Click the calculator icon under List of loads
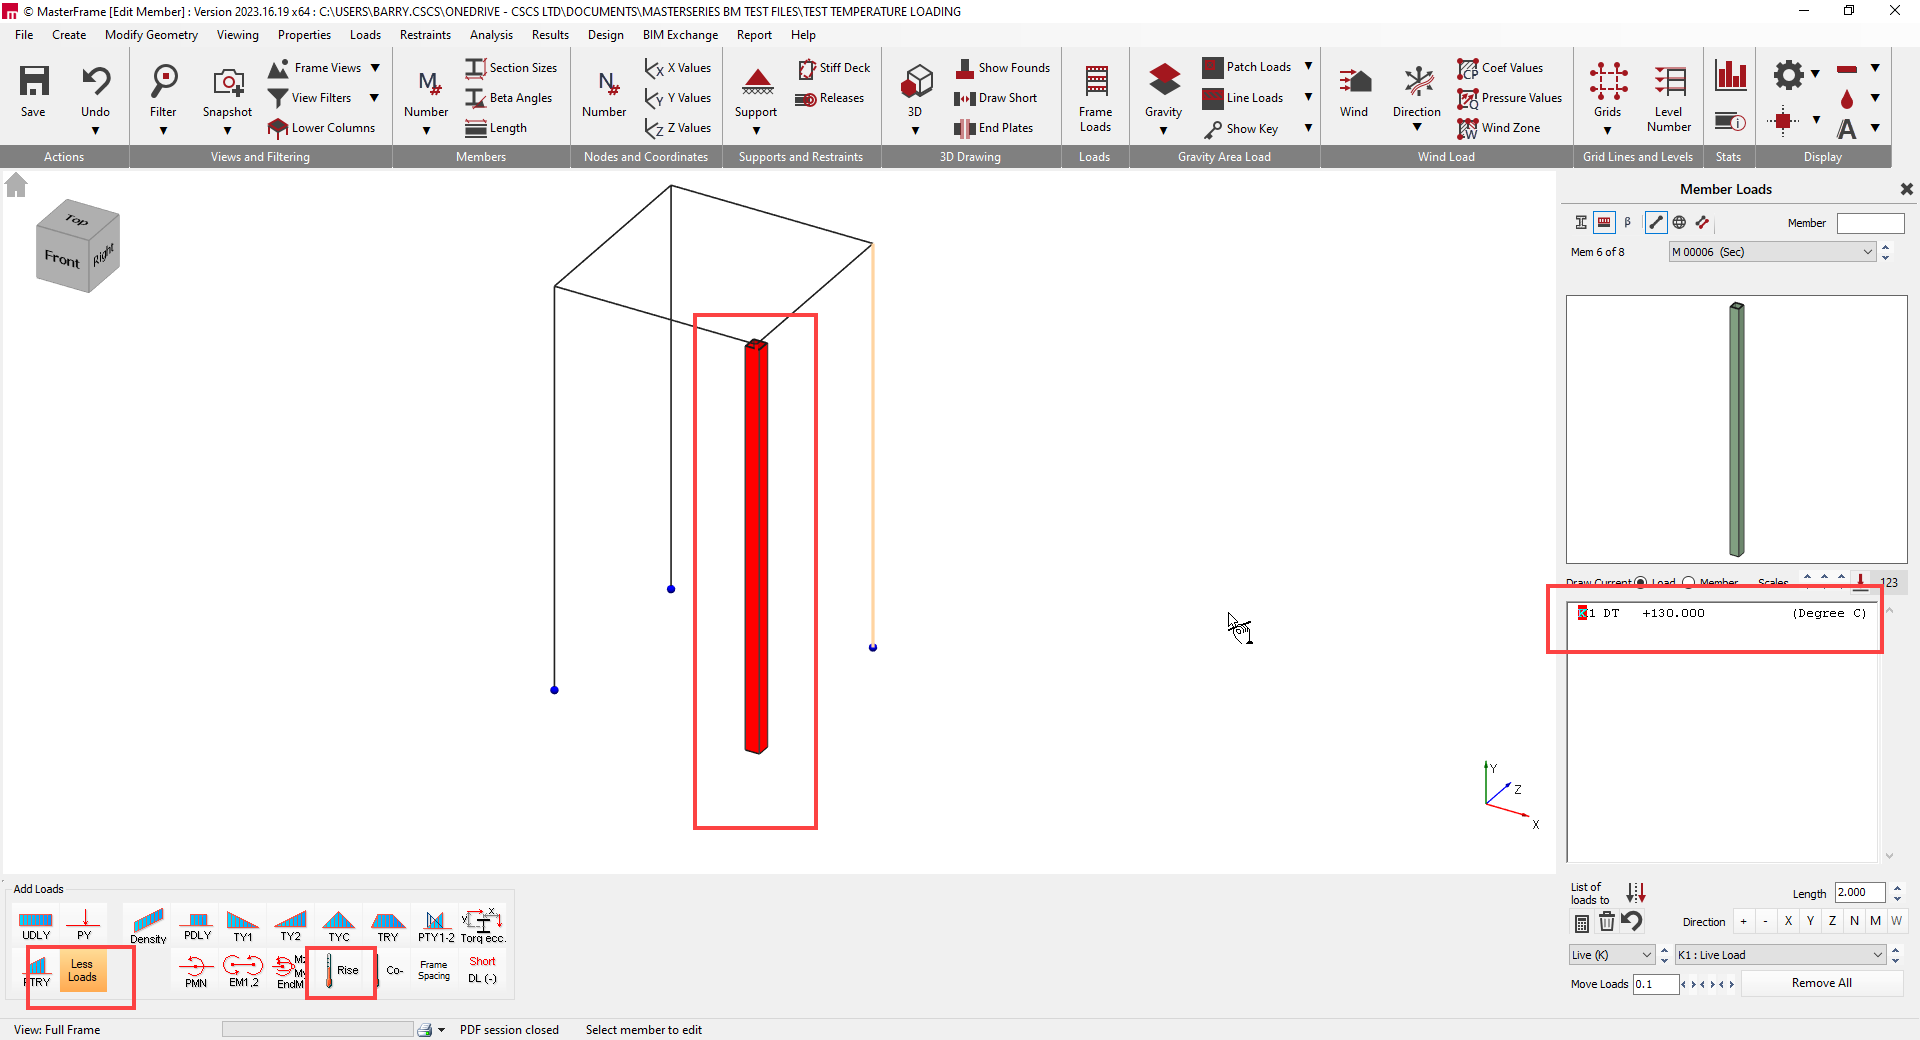 coord(1581,923)
